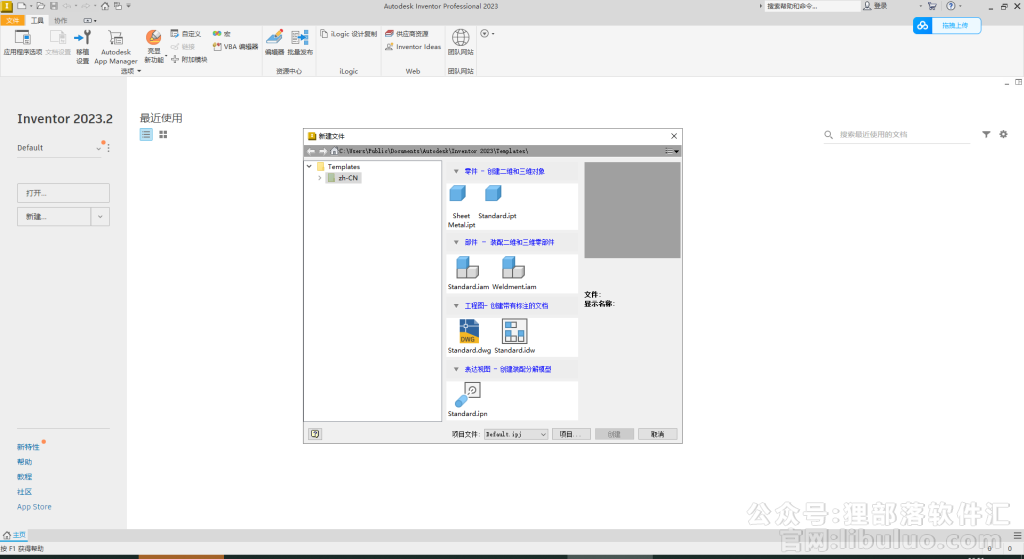Pick the Standard.dwg drawing template
Image resolution: width=1024 pixels, height=559 pixels.
pyautogui.click(x=469, y=332)
